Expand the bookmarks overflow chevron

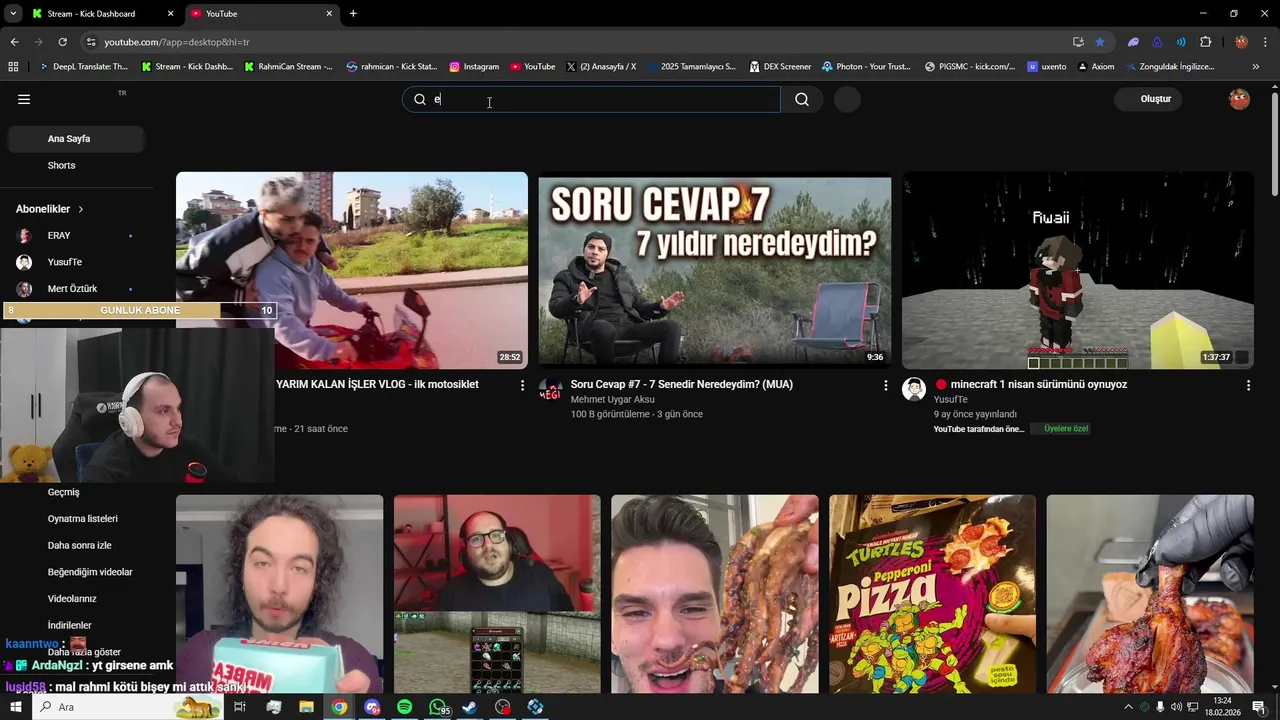pyautogui.click(x=1256, y=67)
